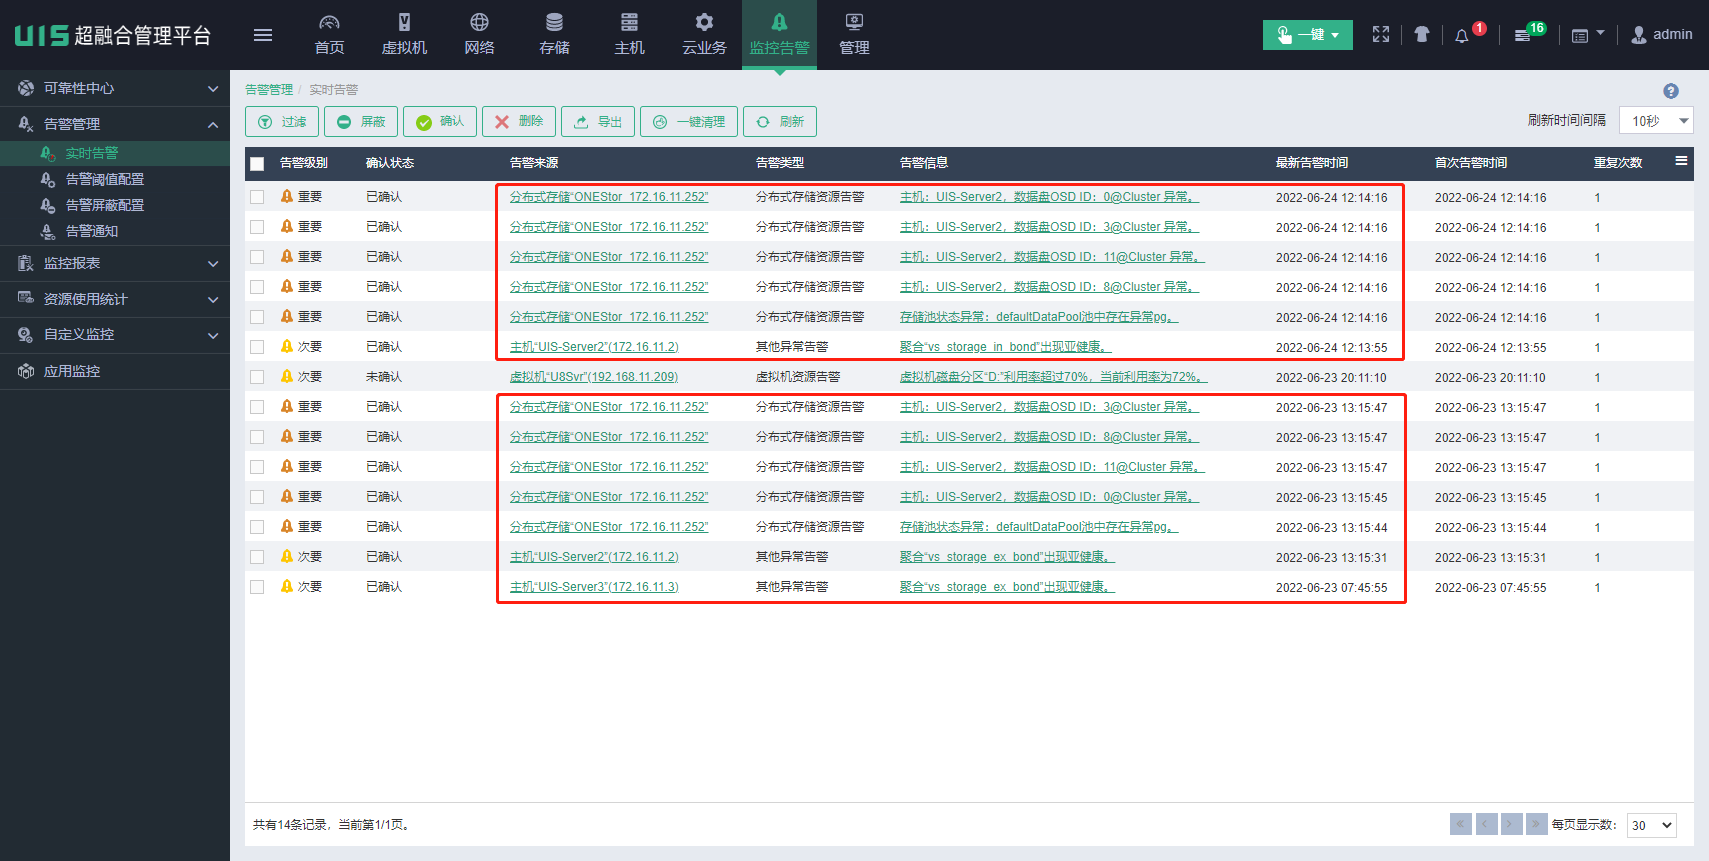Open the 虚拟机"U8Svr"(192.168.11.209) source link
1709x861 pixels.
click(x=593, y=377)
